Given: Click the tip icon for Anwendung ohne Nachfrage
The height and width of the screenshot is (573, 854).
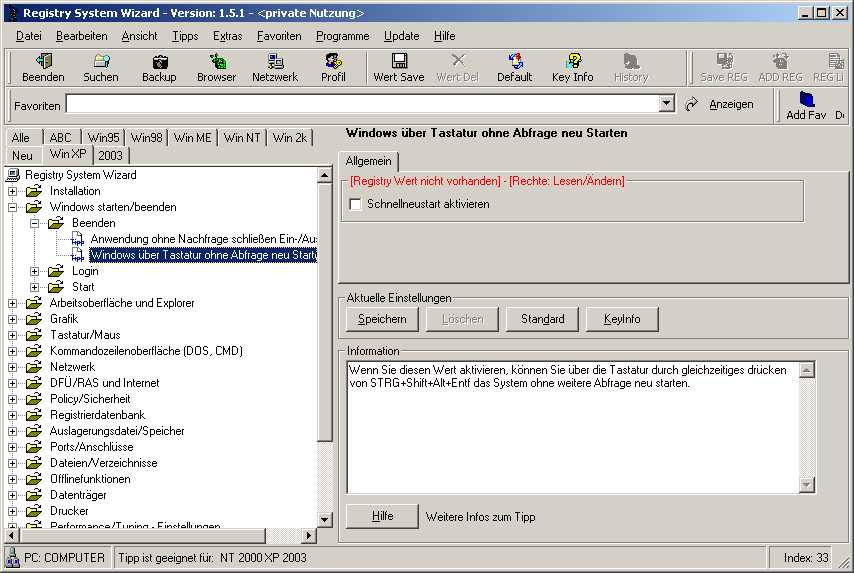Looking at the screenshot, I should [x=78, y=239].
